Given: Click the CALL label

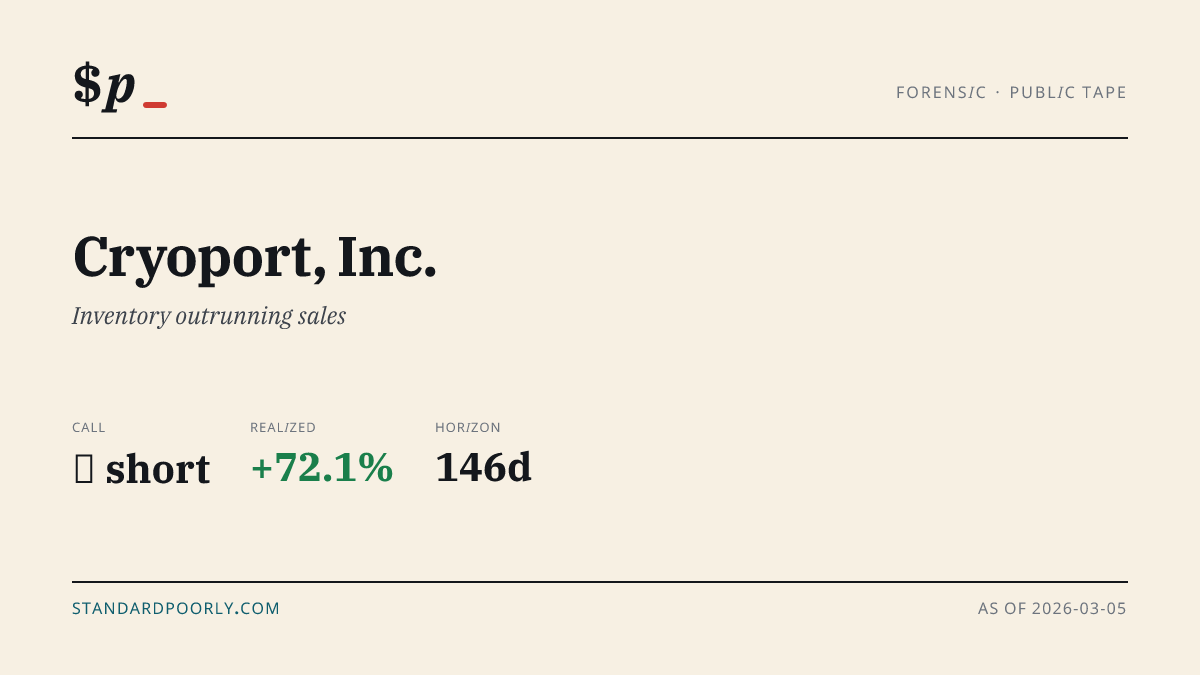Looking at the screenshot, I should (x=89, y=427).
